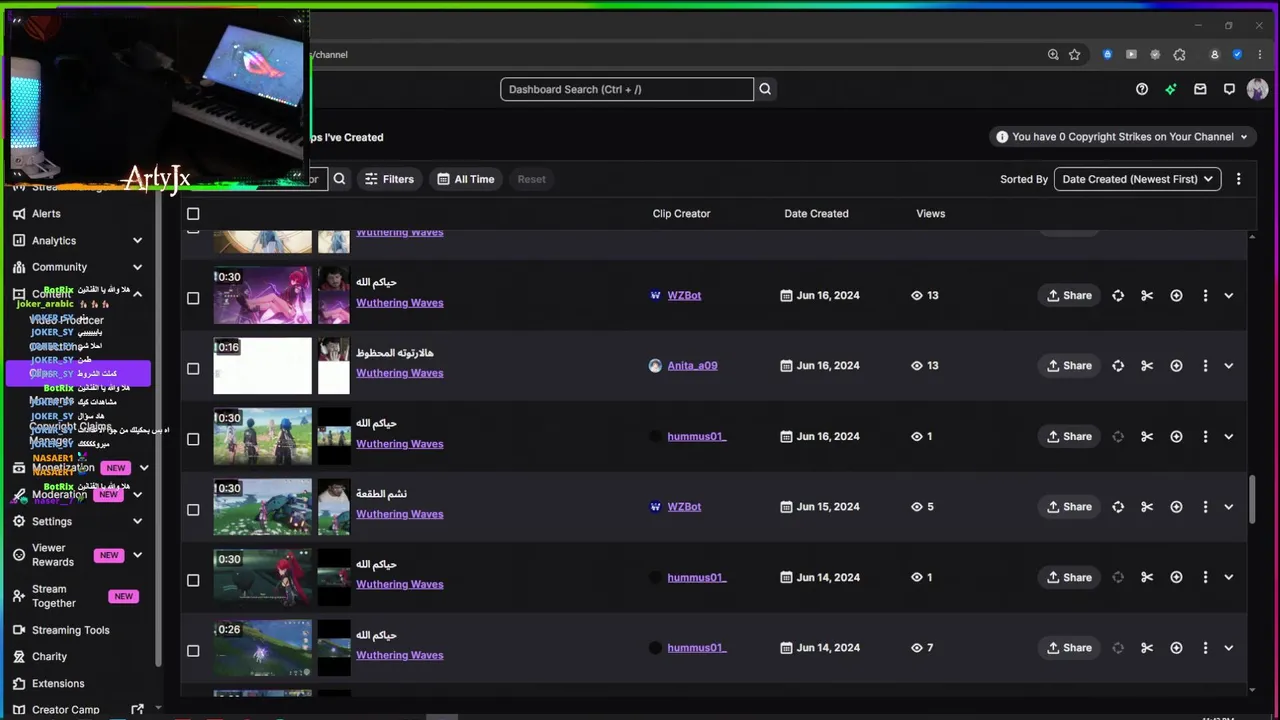Open Extensions in the sidebar
Image resolution: width=1280 pixels, height=720 pixels.
pos(58,684)
